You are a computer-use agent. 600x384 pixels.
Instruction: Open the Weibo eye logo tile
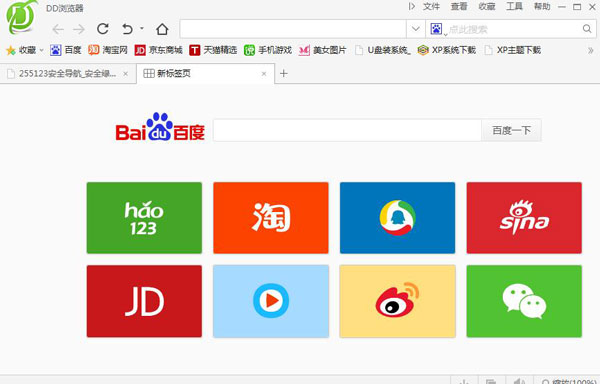pos(398,301)
